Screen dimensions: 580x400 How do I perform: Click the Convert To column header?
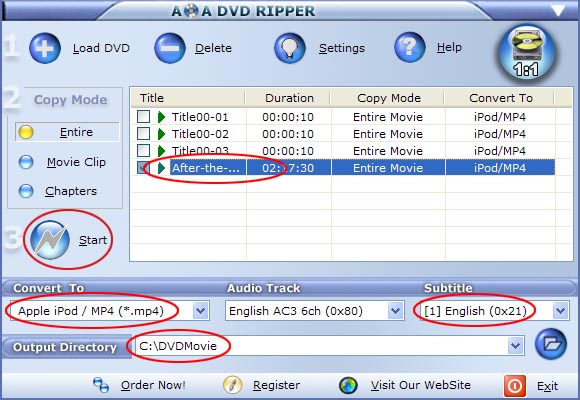click(x=500, y=98)
